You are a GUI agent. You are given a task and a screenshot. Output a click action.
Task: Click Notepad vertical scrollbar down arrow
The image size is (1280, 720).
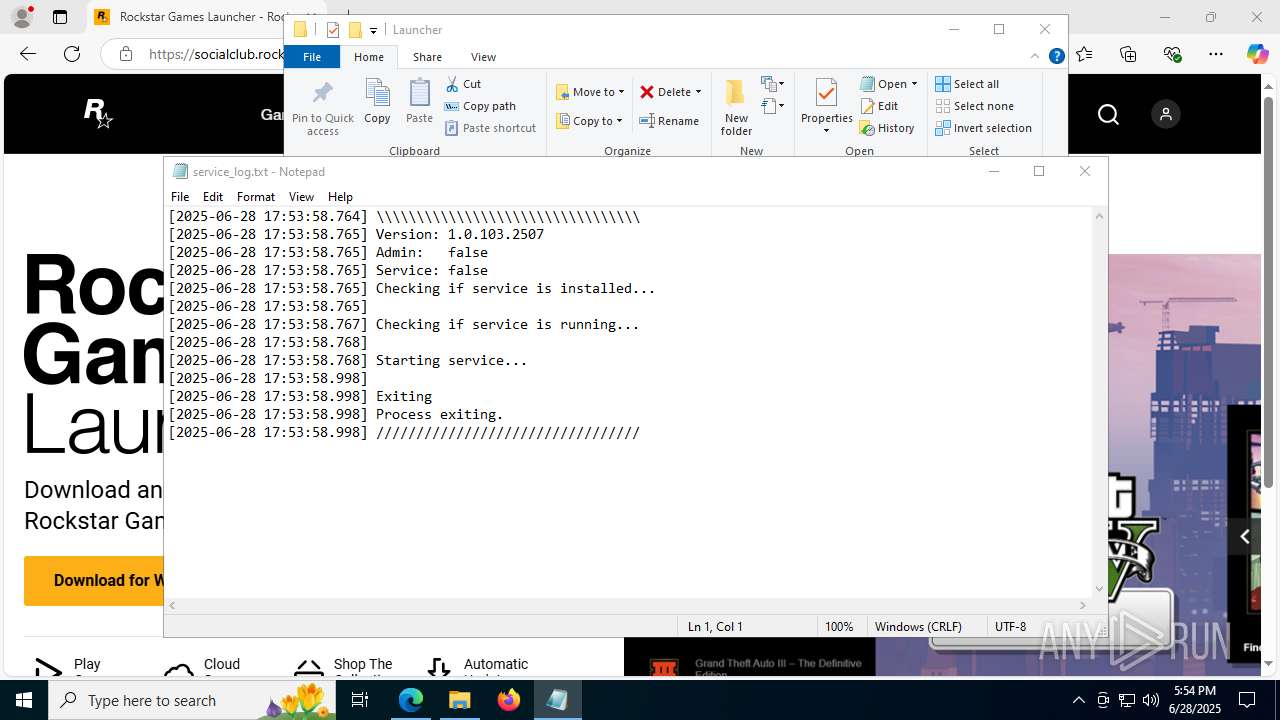point(1100,589)
